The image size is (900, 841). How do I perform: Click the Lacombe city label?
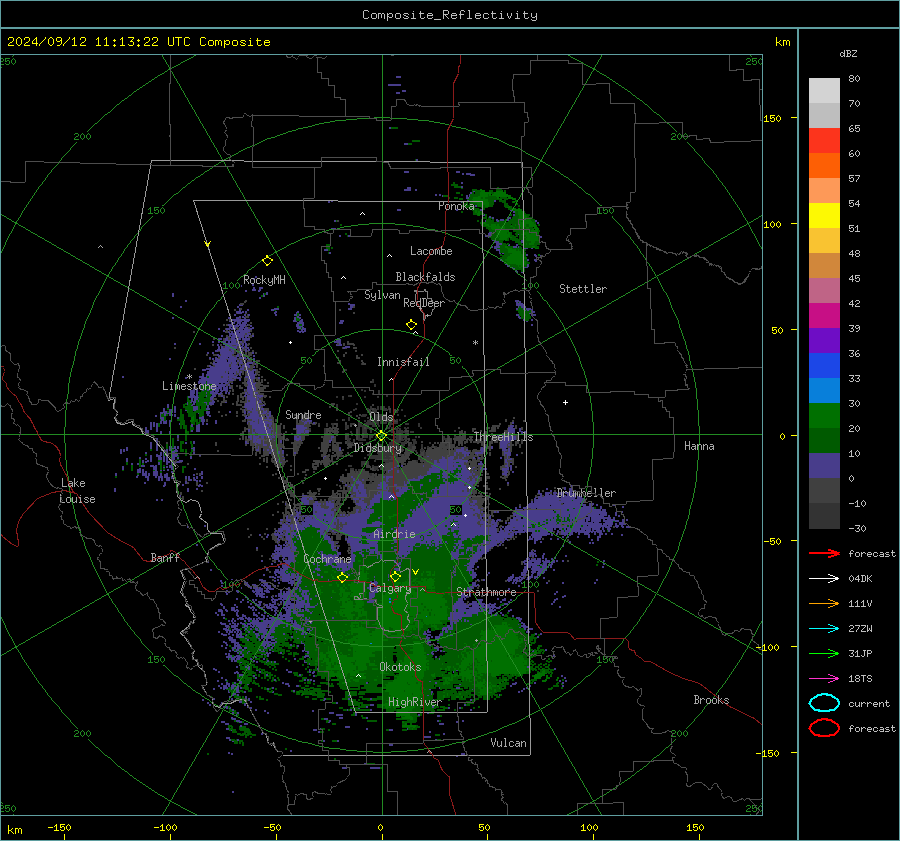[431, 251]
